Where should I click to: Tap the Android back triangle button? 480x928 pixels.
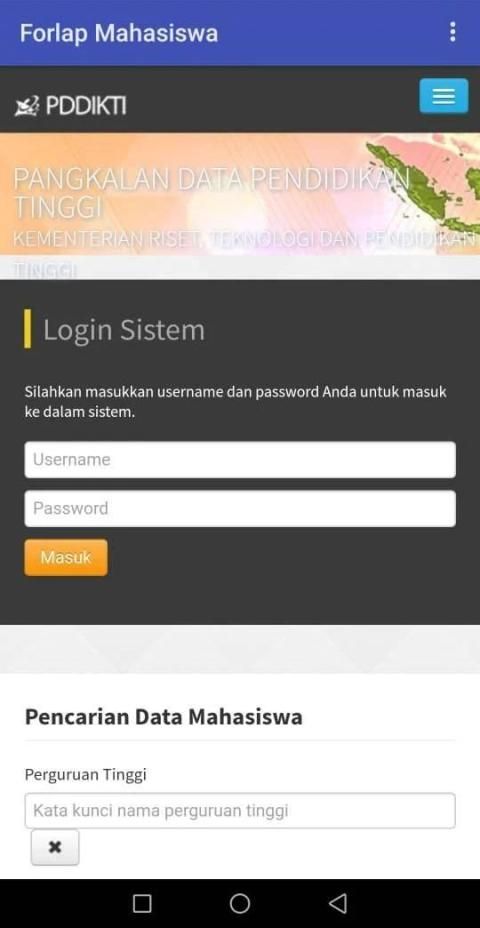(337, 904)
